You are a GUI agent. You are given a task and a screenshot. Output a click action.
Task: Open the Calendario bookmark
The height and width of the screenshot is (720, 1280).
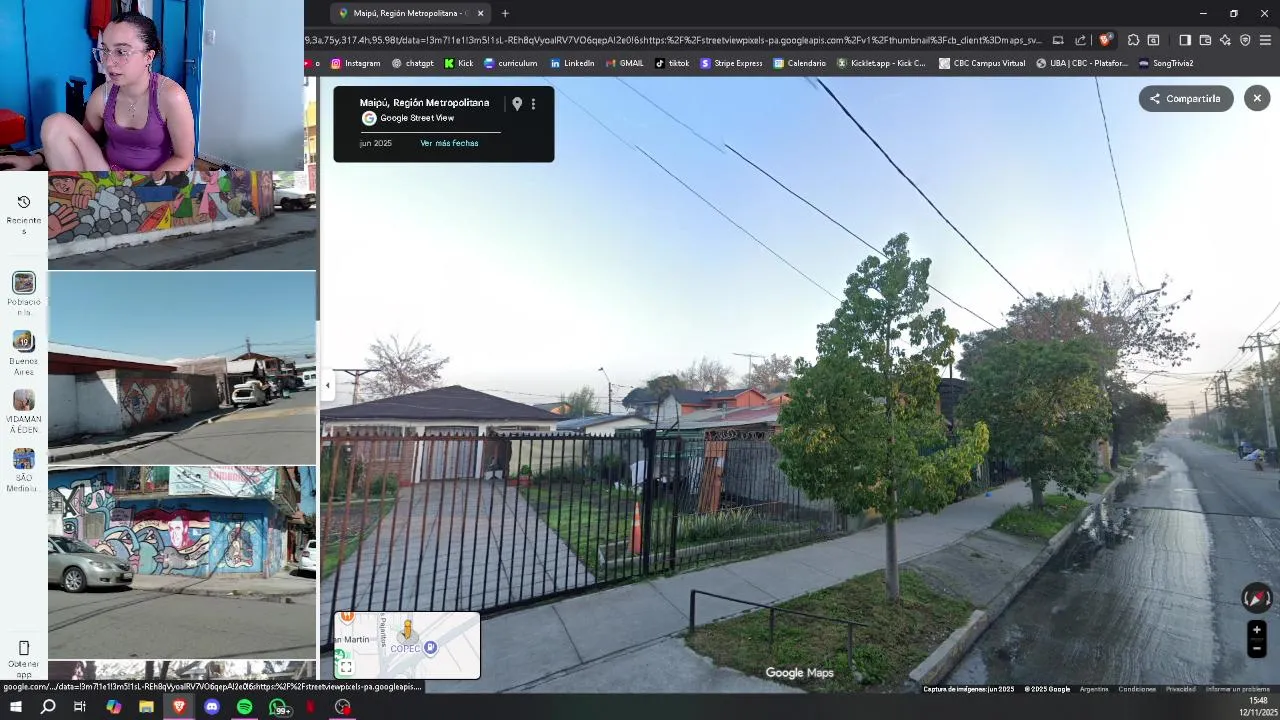click(799, 63)
